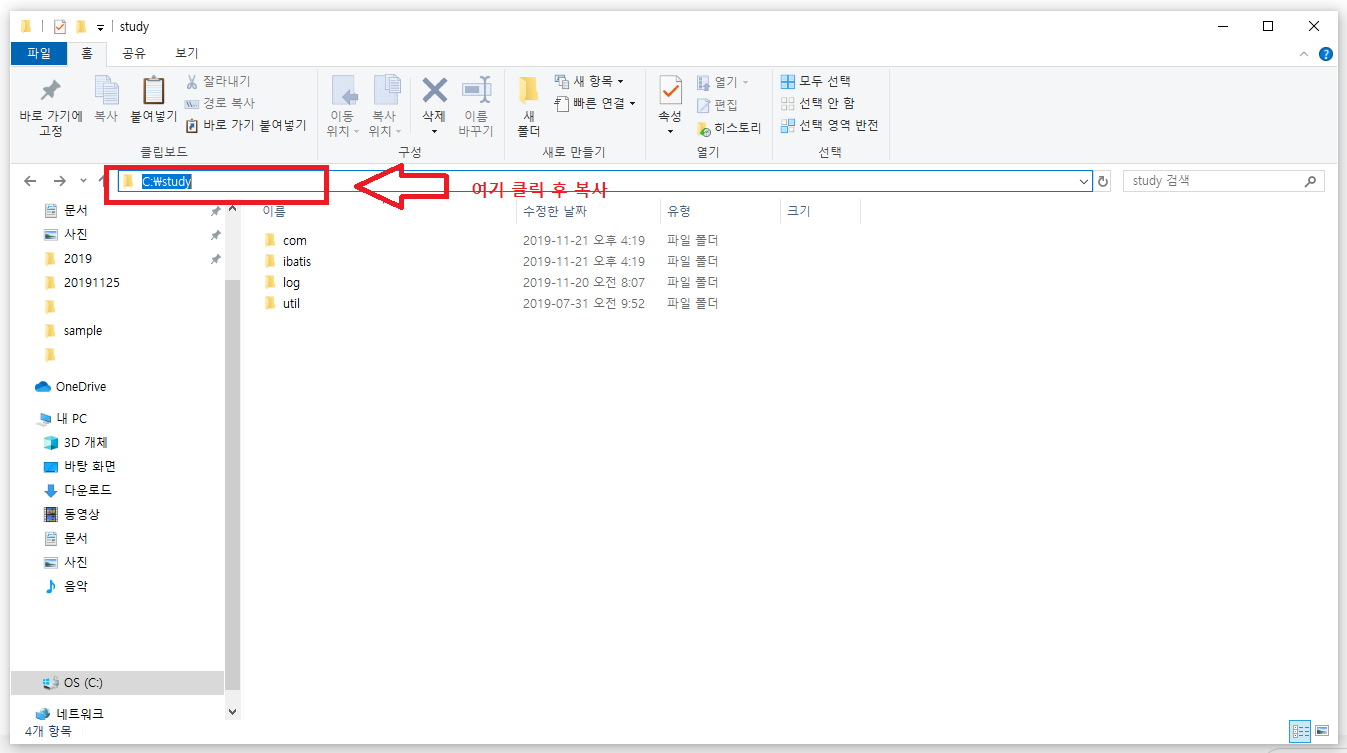Screen dimensions: 1347x753
Task: Click the Properties checkmark icon in title bar
Action: coord(60,26)
